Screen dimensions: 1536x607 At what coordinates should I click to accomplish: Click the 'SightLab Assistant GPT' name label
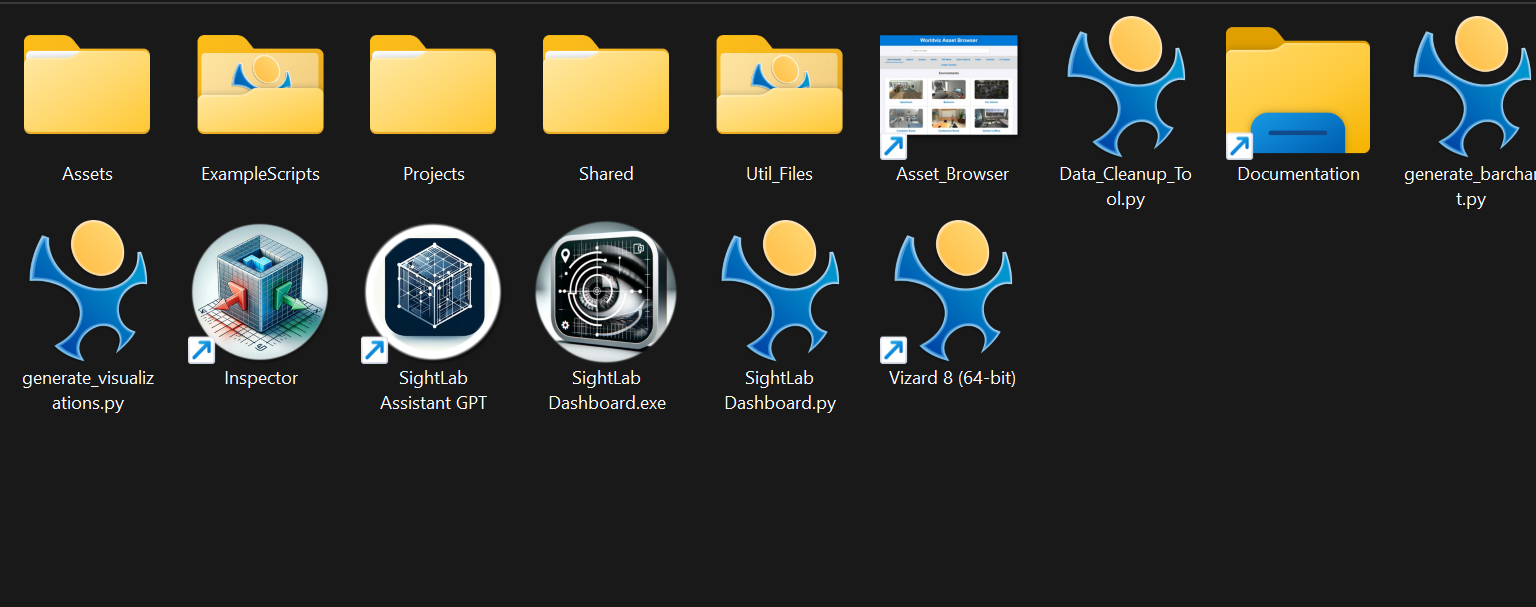433,391
